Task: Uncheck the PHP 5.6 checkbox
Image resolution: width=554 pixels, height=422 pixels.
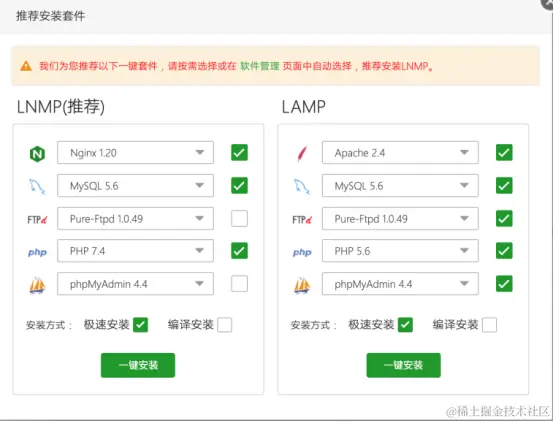Action: tap(504, 251)
